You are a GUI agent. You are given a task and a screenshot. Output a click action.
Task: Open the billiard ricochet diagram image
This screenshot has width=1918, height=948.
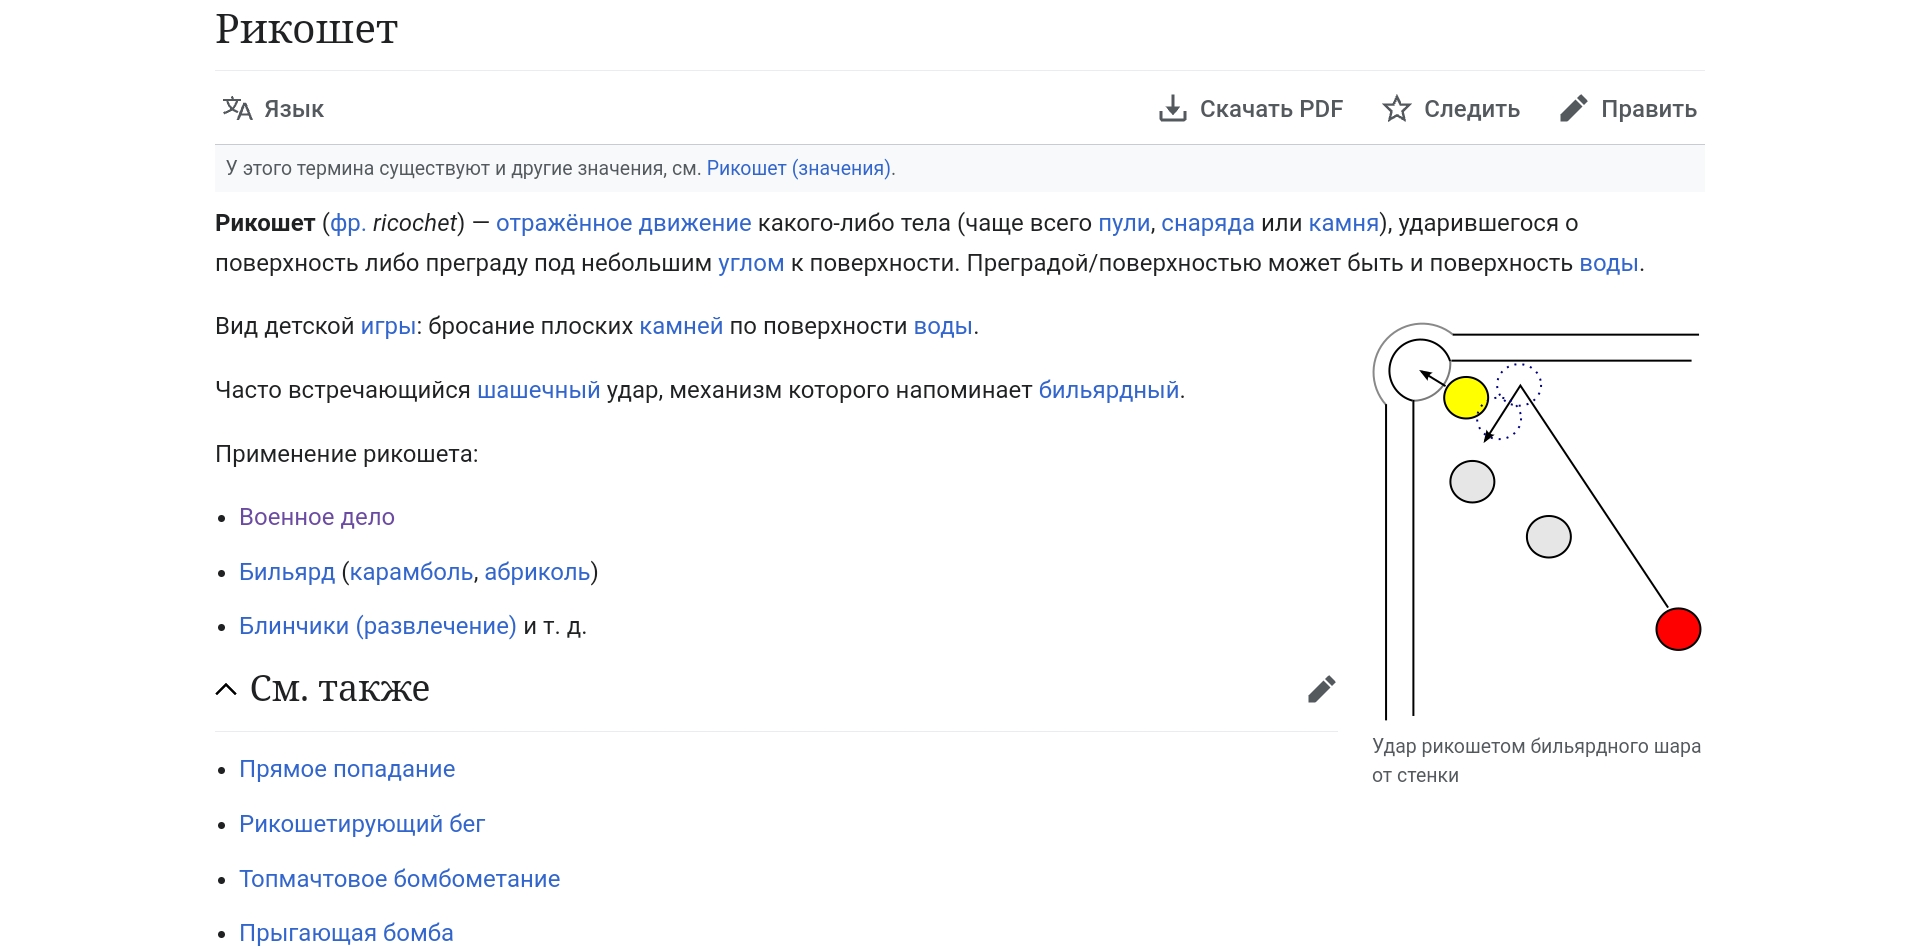click(x=1537, y=520)
